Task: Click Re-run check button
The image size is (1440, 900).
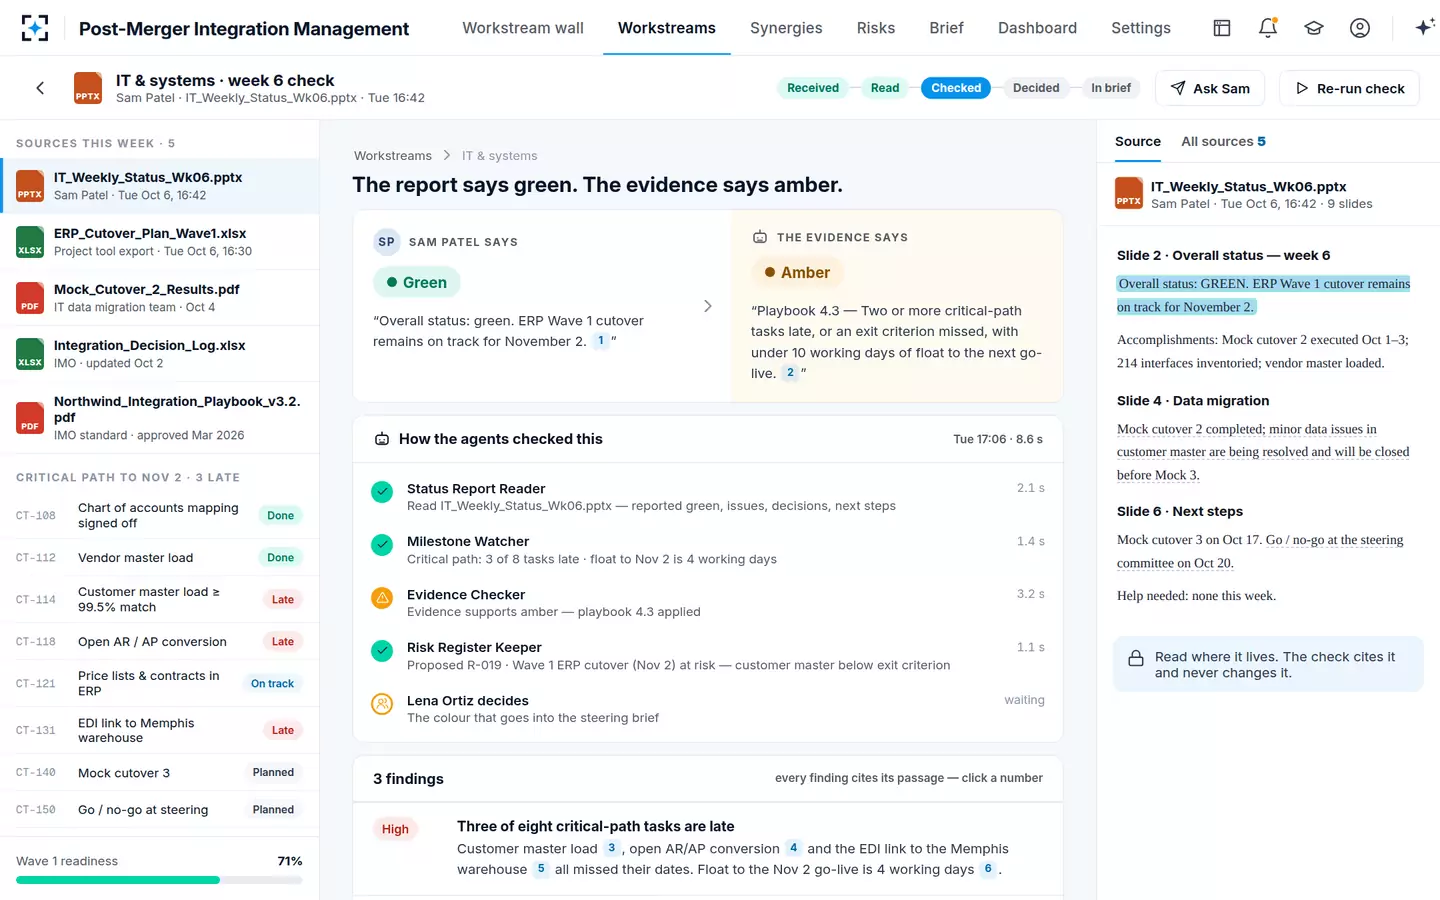Action: click(x=1350, y=88)
